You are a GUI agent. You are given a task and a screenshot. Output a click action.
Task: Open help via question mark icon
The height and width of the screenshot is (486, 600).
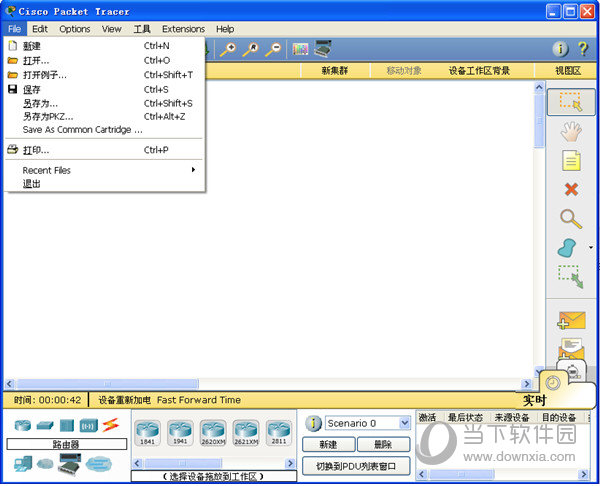[x=583, y=49]
